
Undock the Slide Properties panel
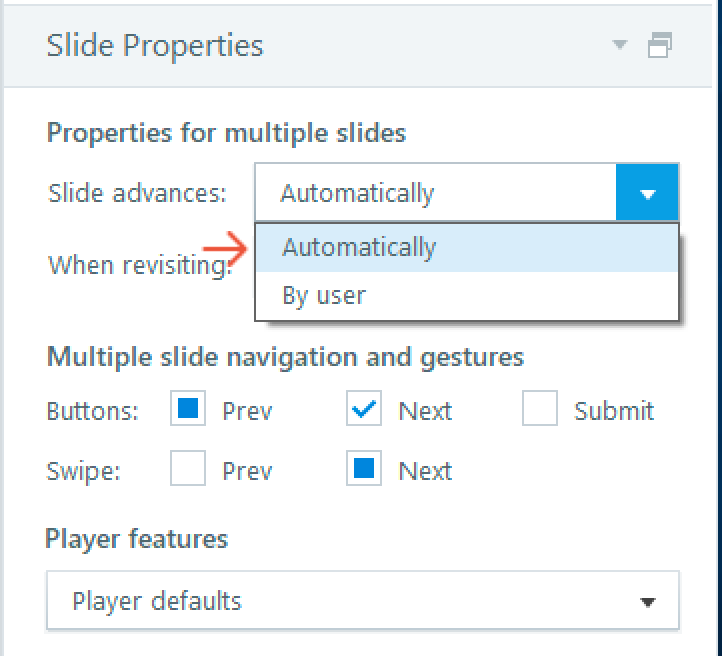coord(659,45)
